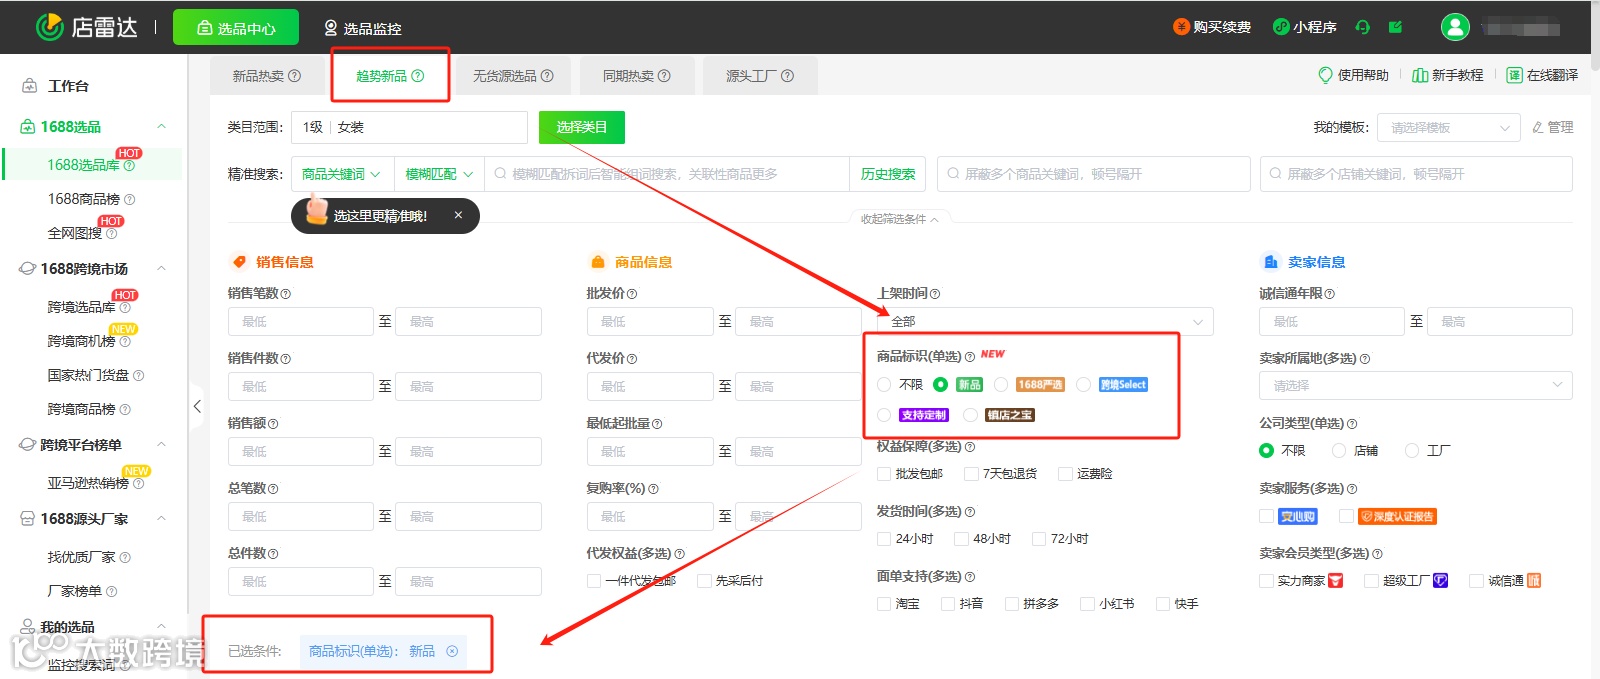Click the 在线翻译 icon

(x=1514, y=75)
